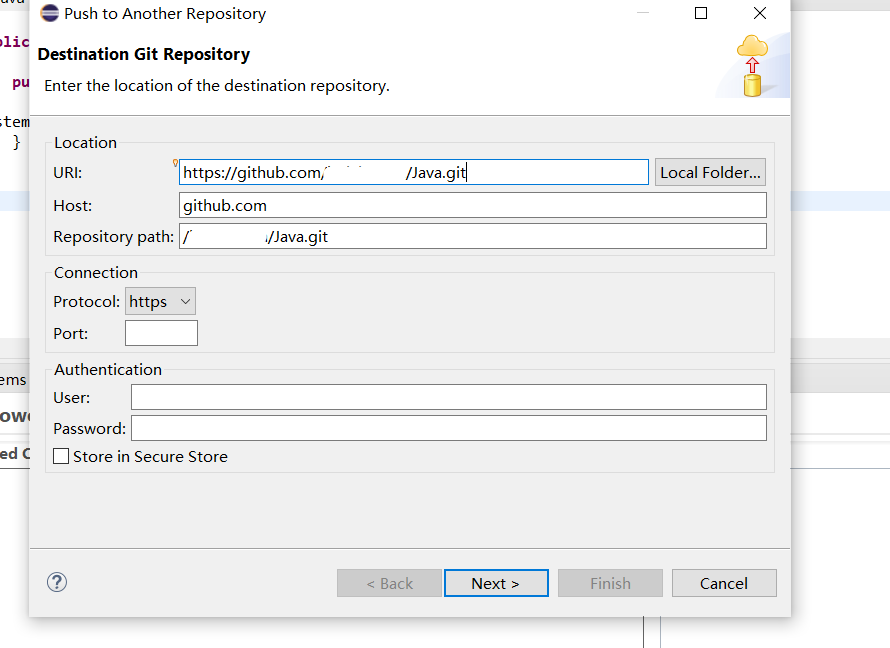Click the 'Enter the location of the destination repository.' text
The image size is (890, 648).
tap(217, 86)
